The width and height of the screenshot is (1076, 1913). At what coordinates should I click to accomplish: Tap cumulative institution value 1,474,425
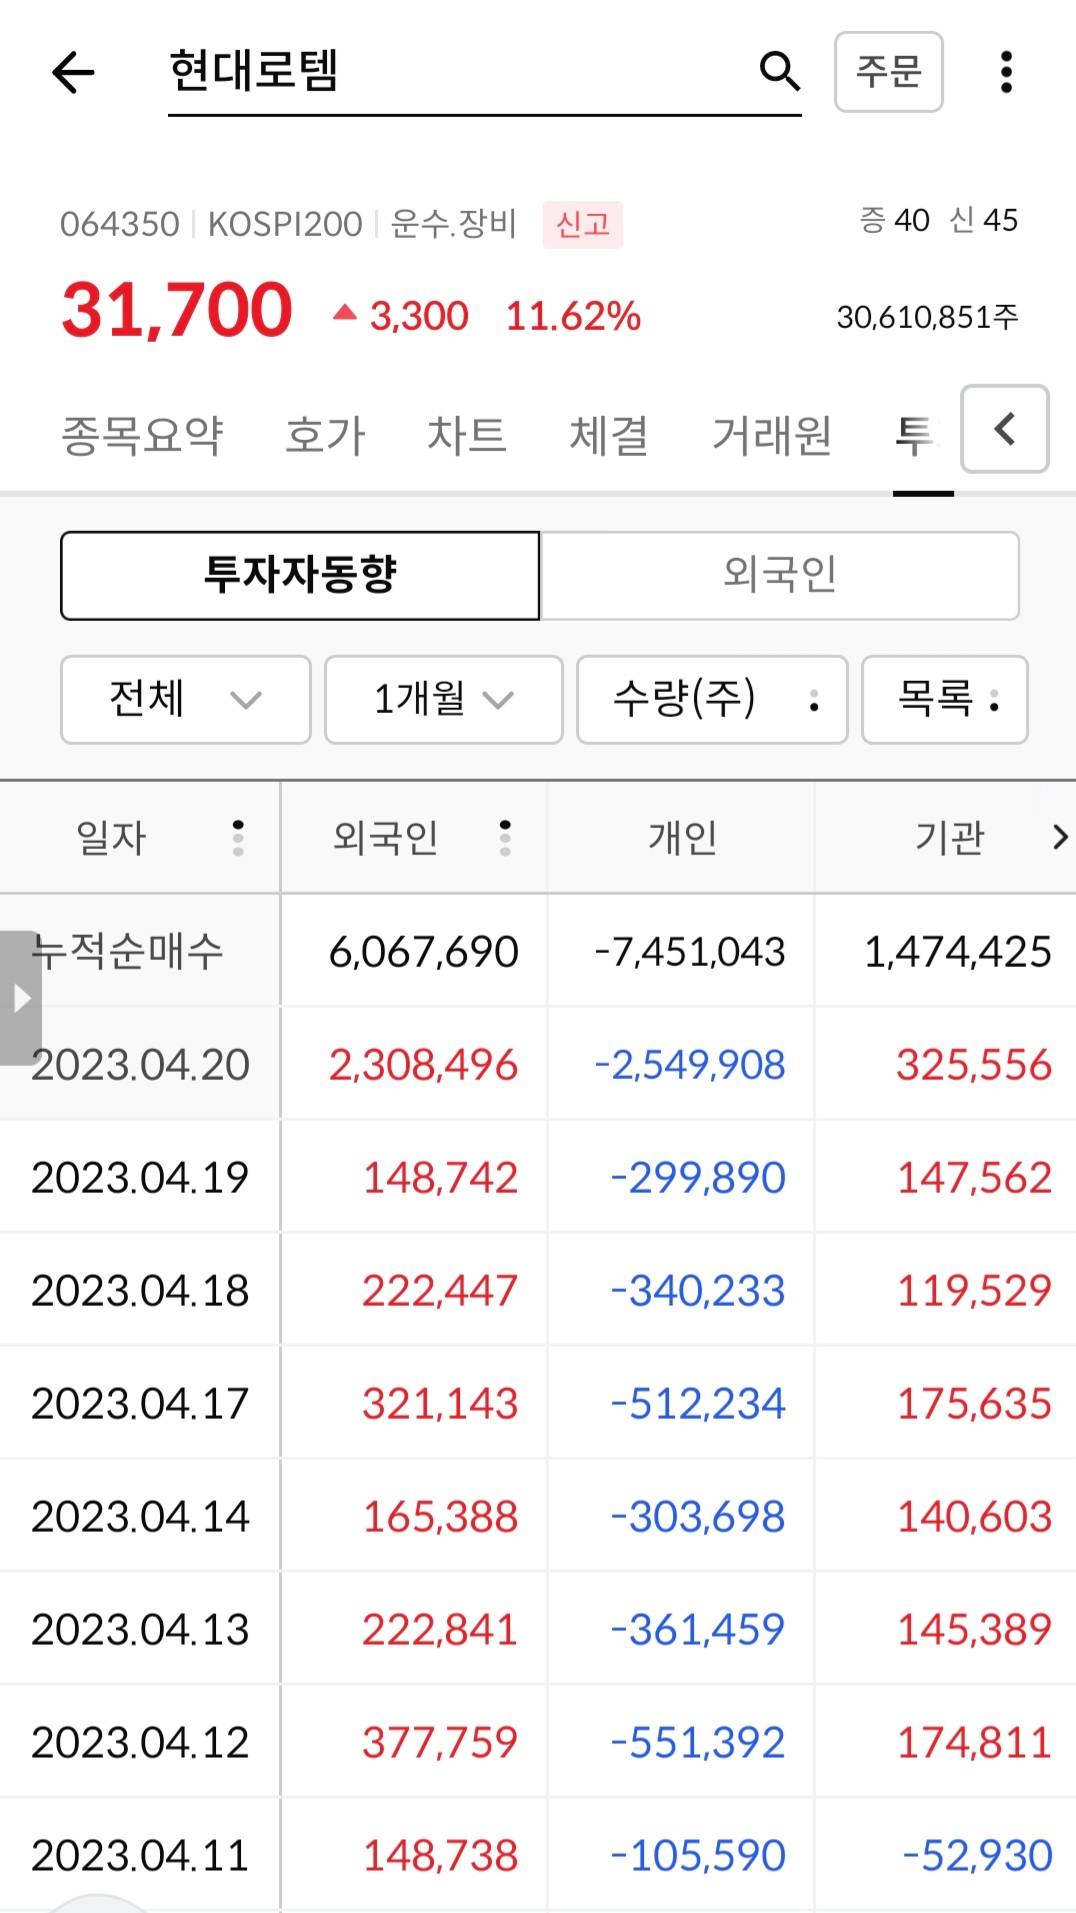[x=958, y=952]
